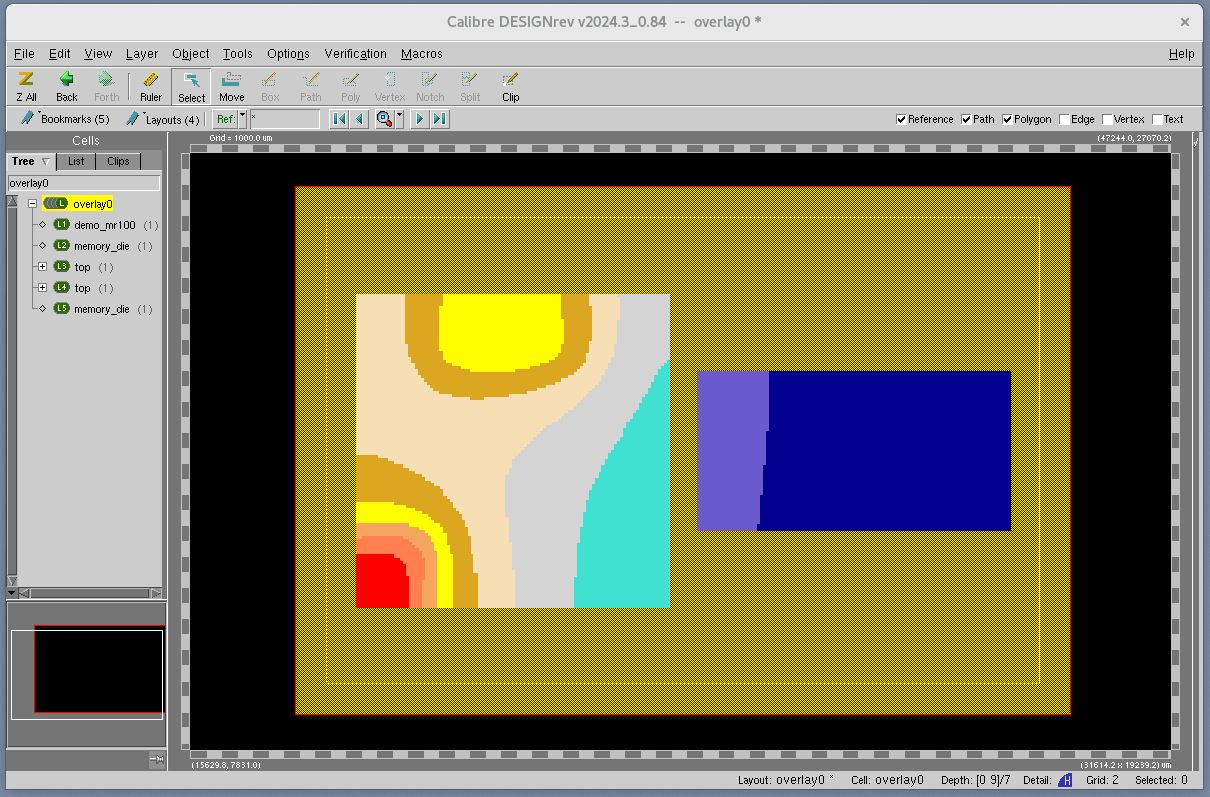Screen dimensions: 1210x797
Task: Open the Verification menu
Action: click(355, 54)
